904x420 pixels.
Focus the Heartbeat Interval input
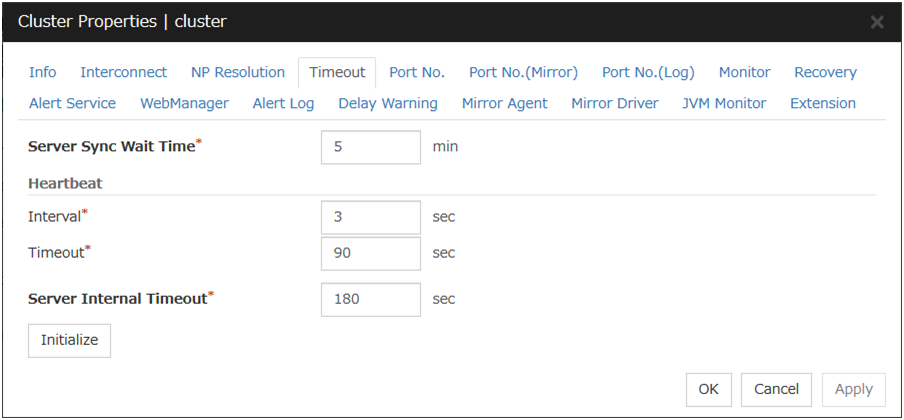371,217
